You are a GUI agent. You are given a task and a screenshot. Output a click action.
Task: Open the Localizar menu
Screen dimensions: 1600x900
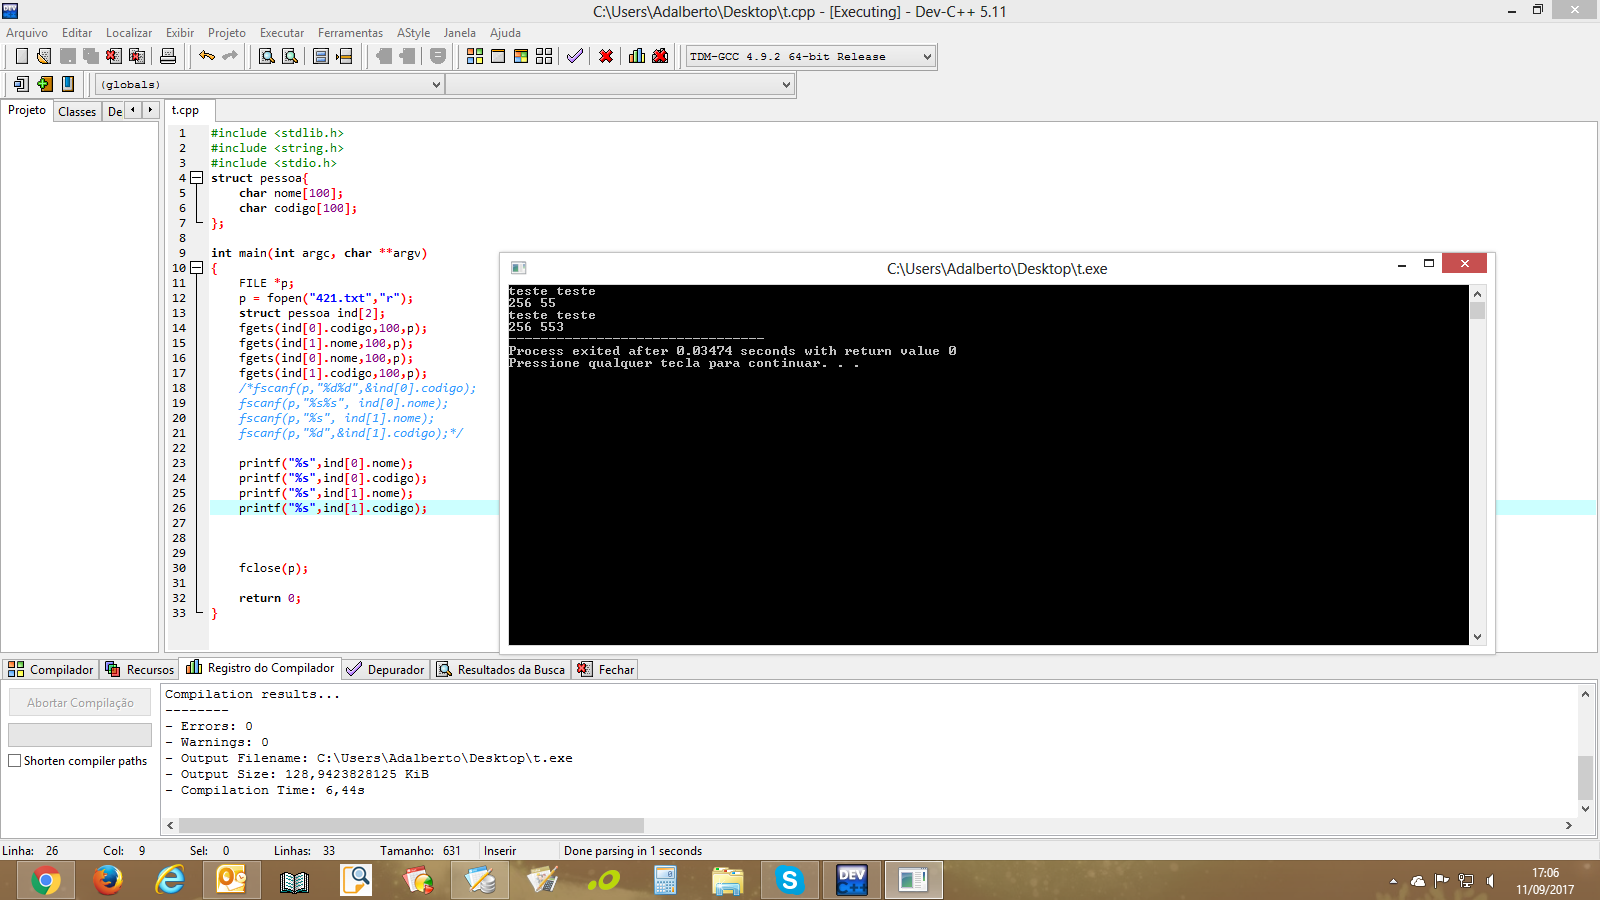click(x=129, y=33)
